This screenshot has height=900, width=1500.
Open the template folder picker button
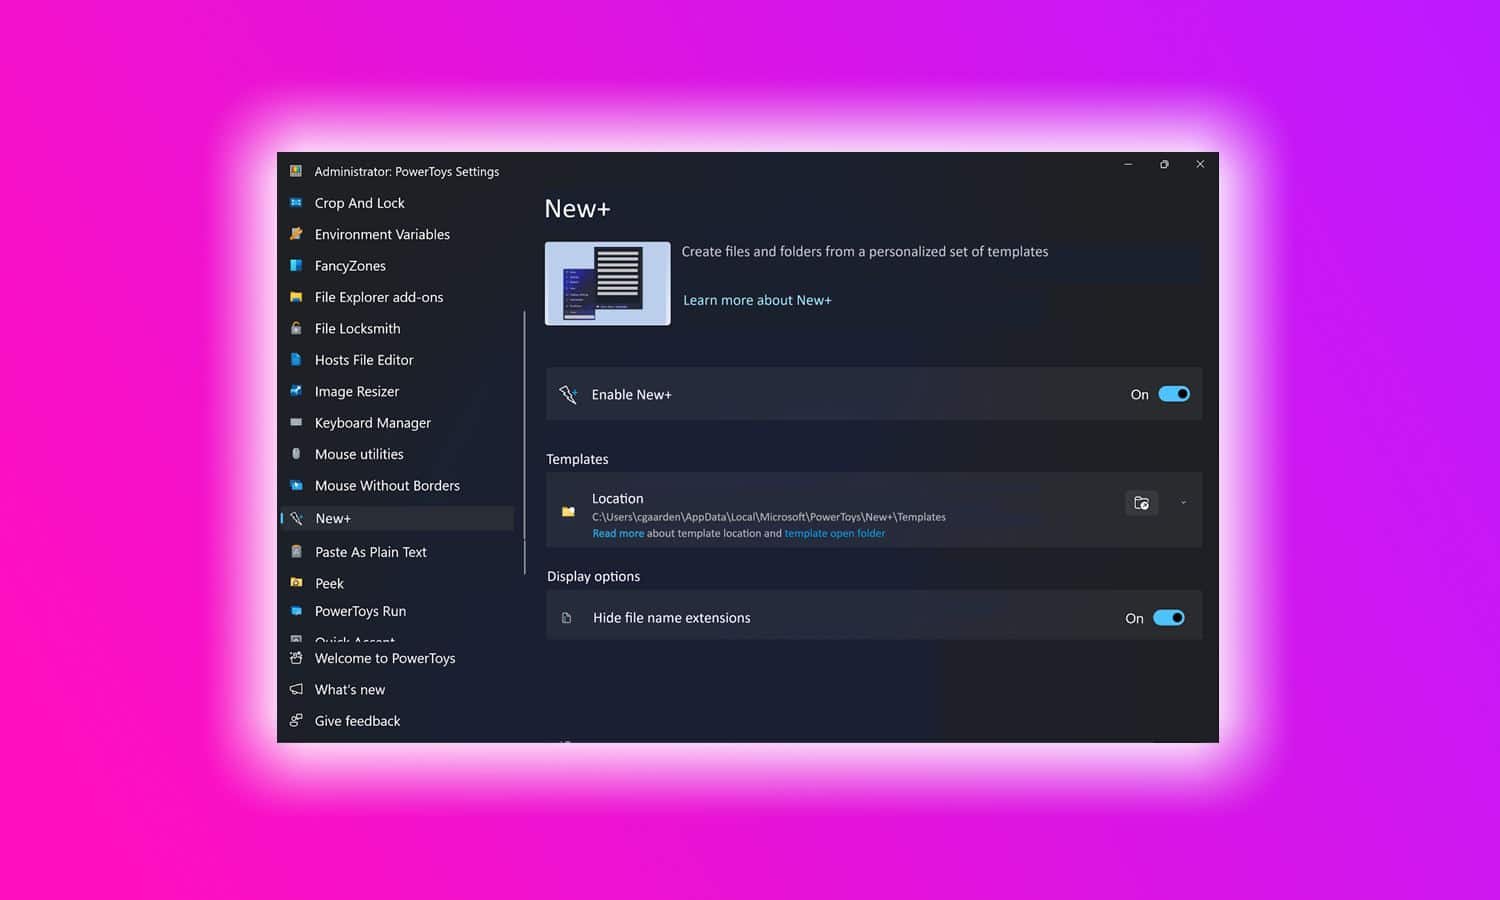click(x=1141, y=503)
